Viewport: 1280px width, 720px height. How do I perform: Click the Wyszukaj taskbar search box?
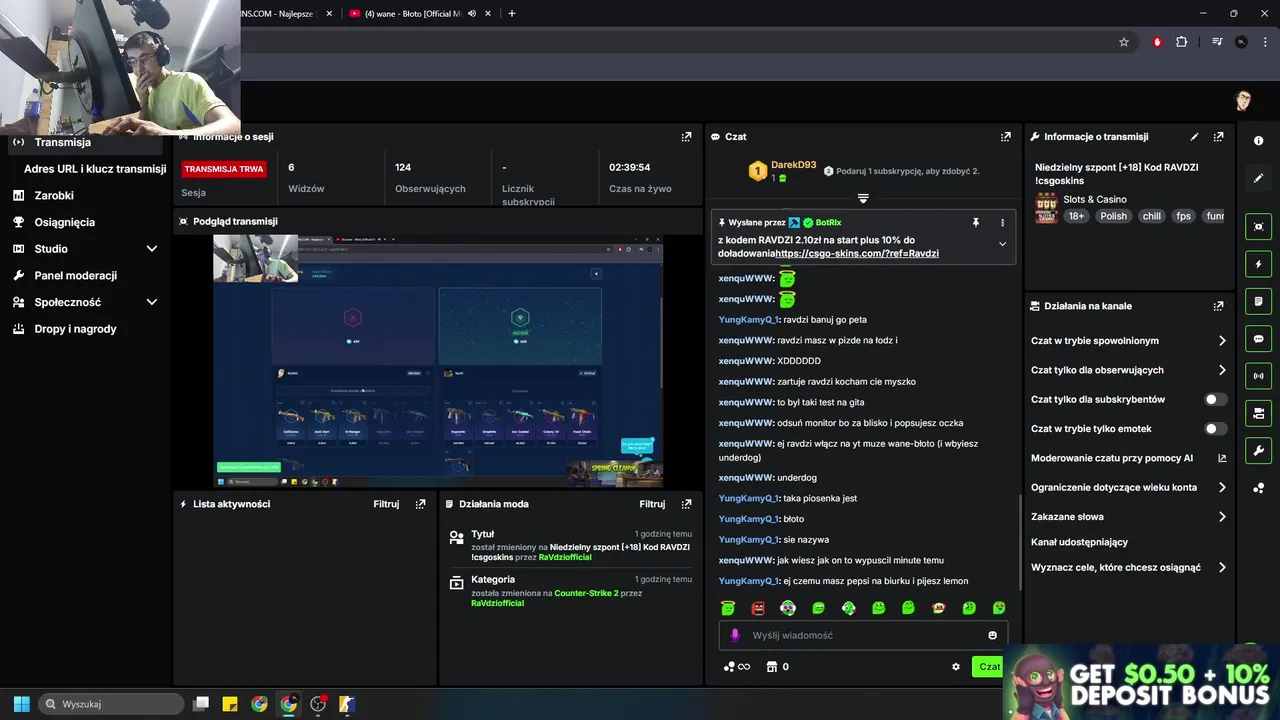(x=110, y=704)
